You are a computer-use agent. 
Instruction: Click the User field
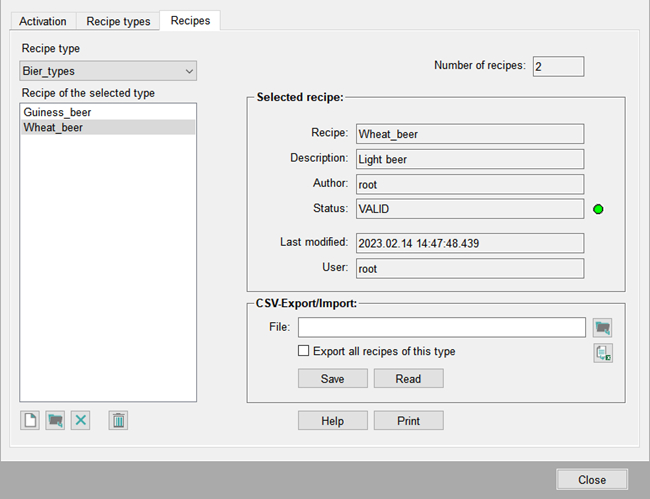coord(470,269)
